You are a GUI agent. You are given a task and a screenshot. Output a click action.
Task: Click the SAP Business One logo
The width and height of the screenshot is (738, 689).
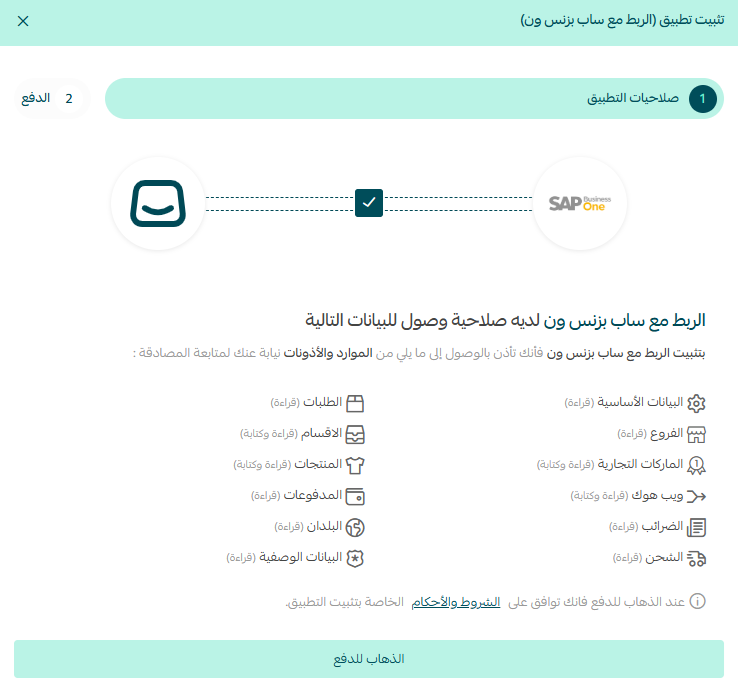pyautogui.click(x=580, y=203)
